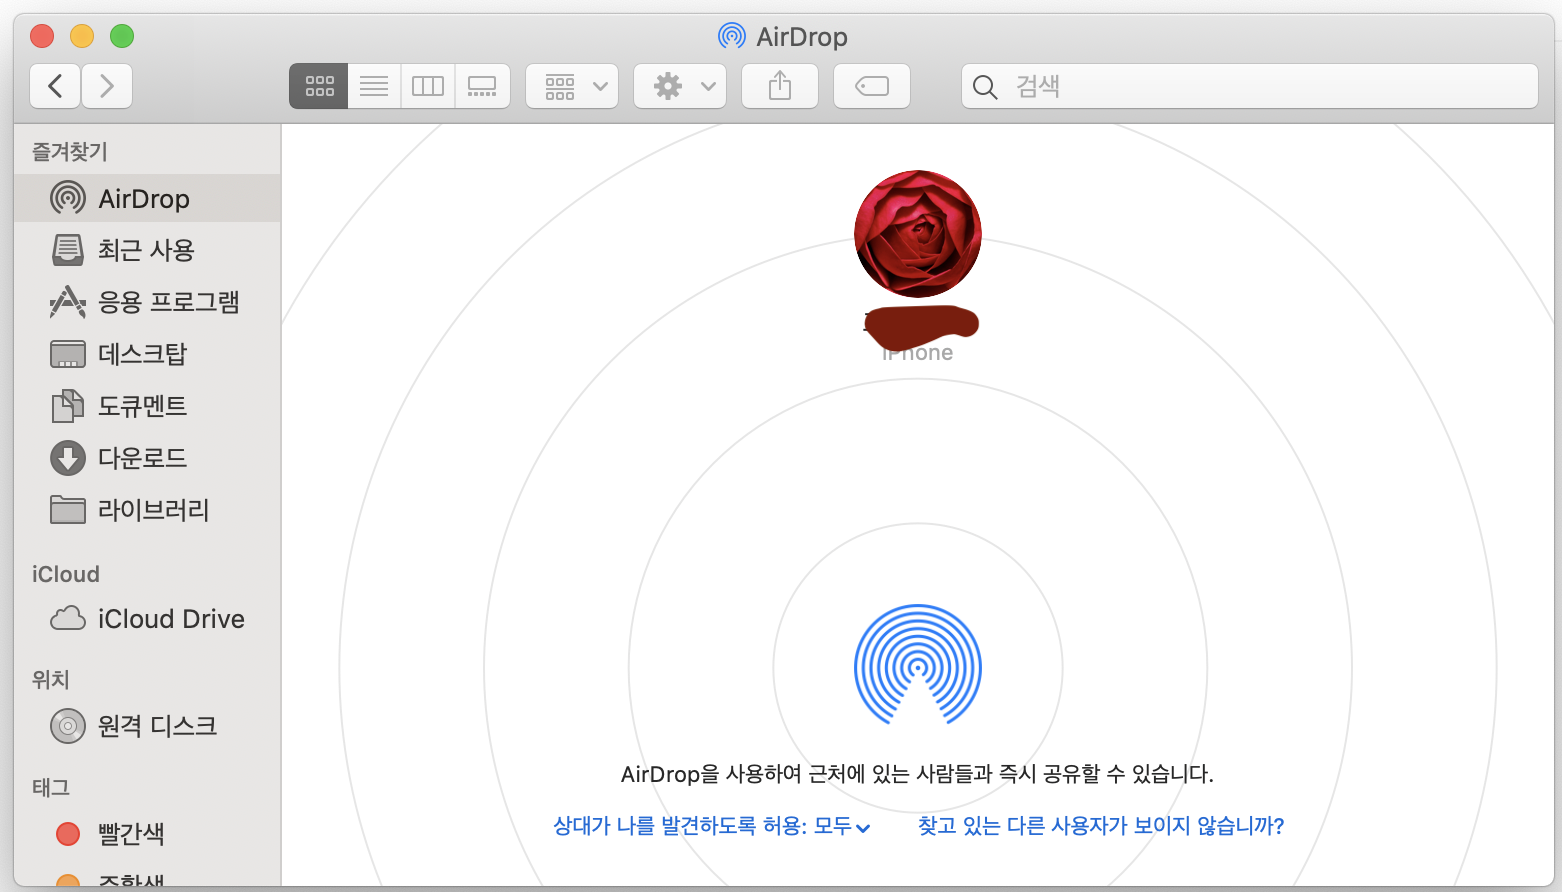This screenshot has height=892, width=1562.
Task: Go forward with the right chevron button
Action: coord(107,86)
